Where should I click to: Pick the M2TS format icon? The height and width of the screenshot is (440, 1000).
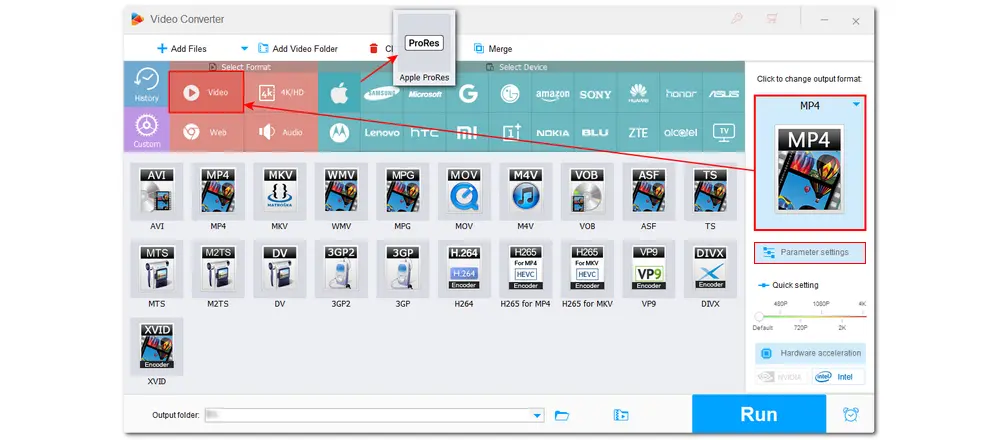[218, 269]
